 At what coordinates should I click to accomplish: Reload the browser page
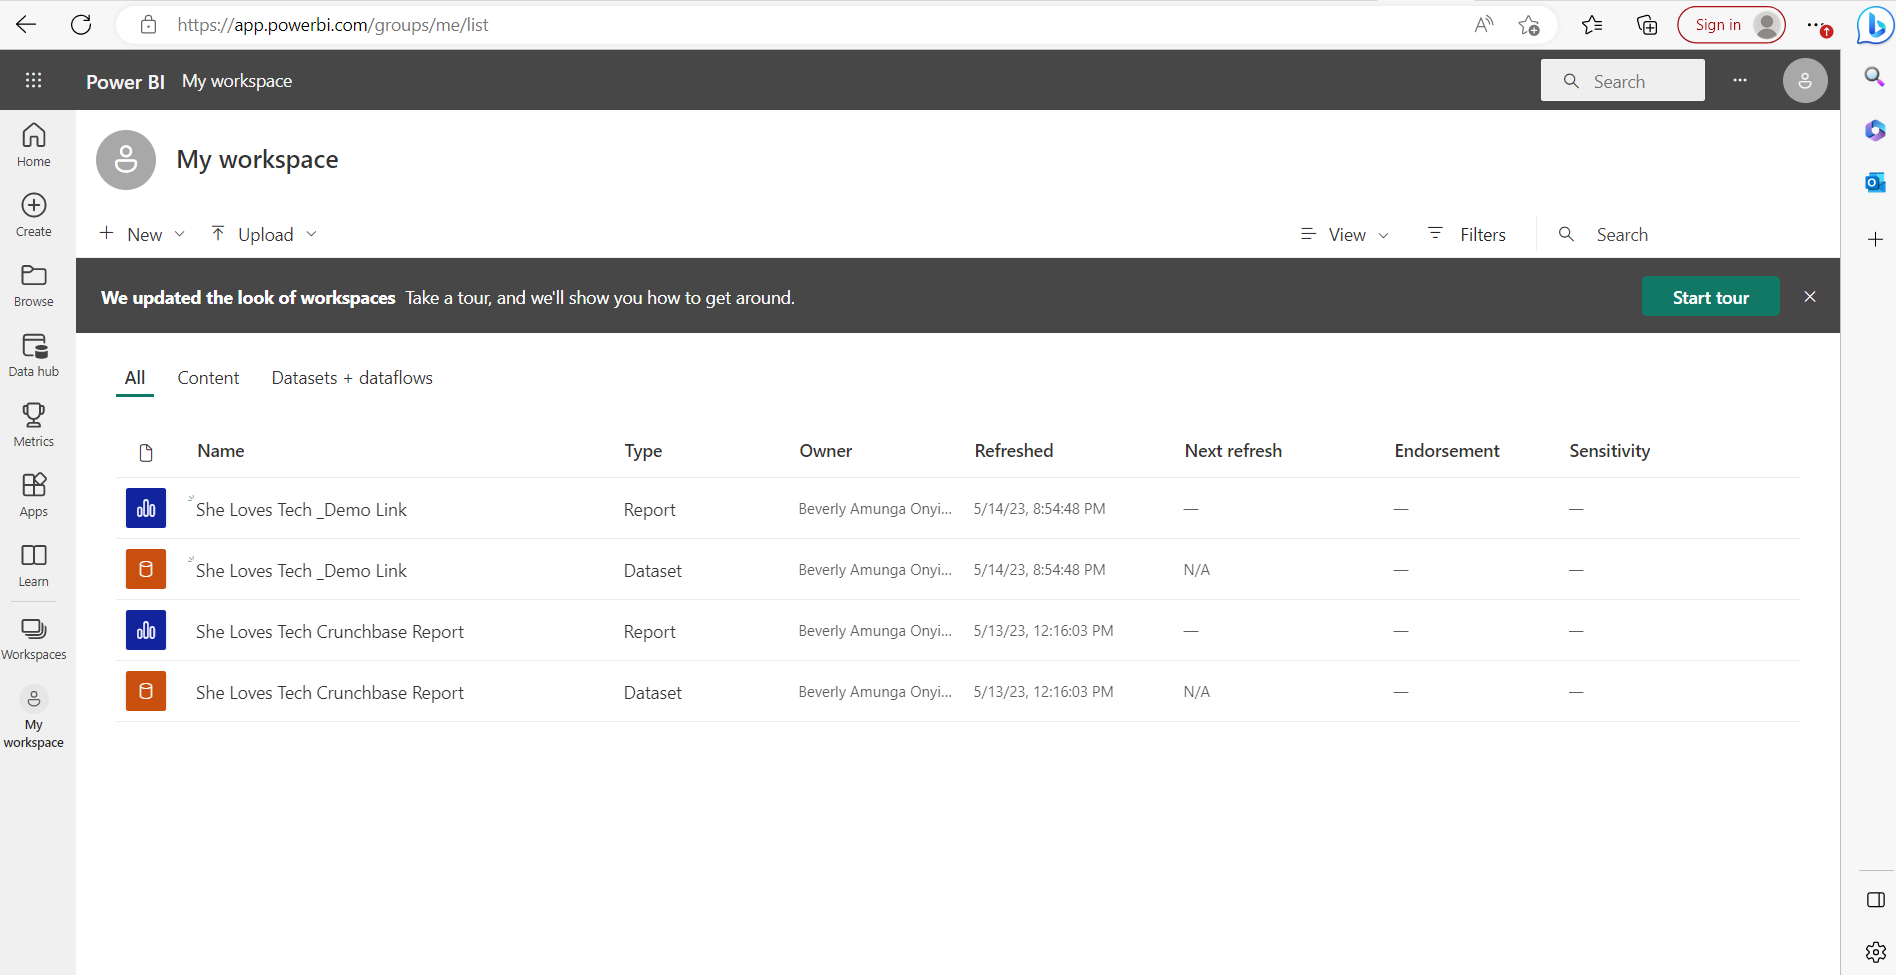point(81,25)
